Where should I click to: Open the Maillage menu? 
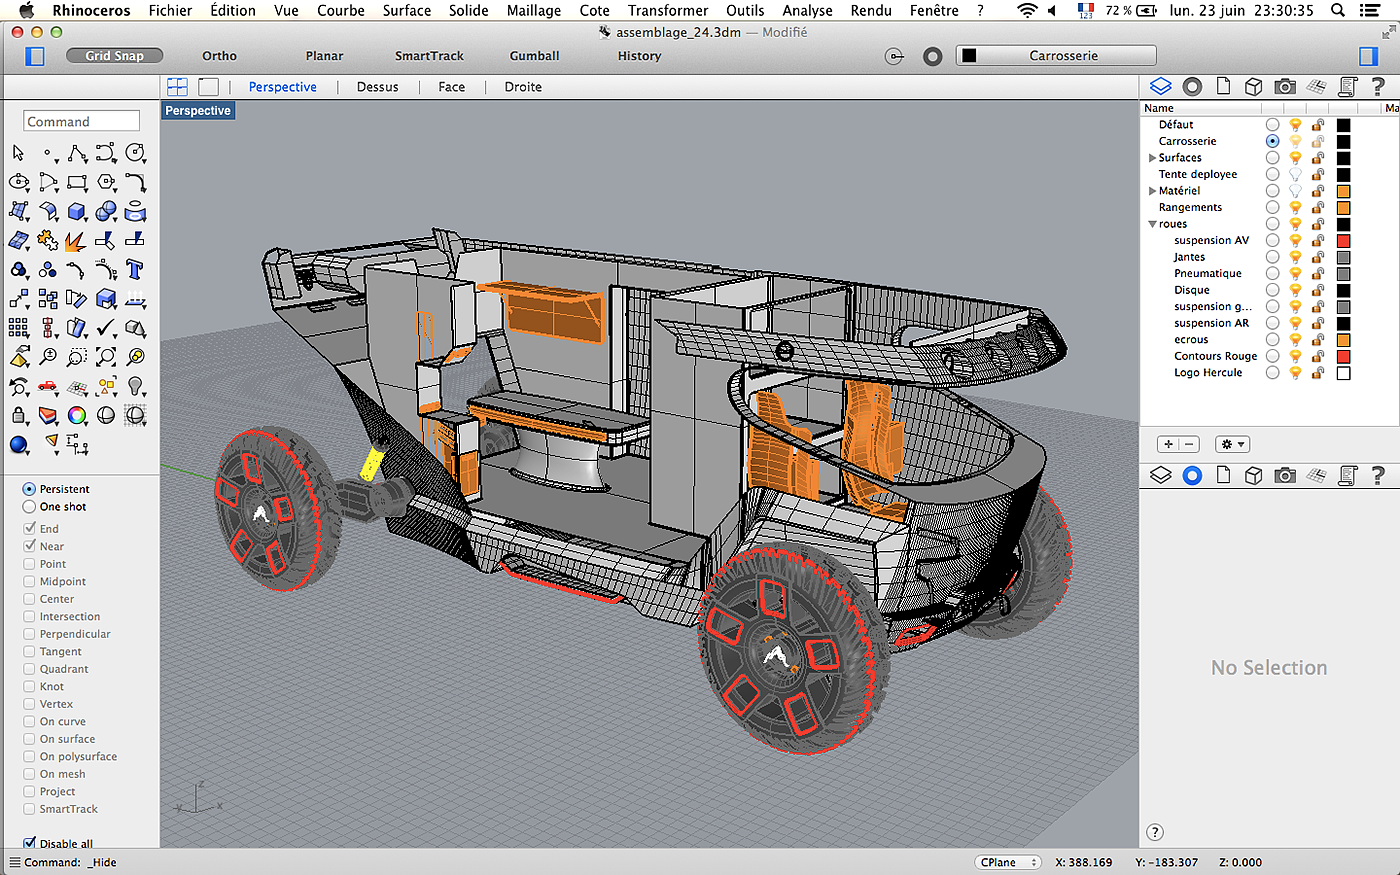[533, 11]
